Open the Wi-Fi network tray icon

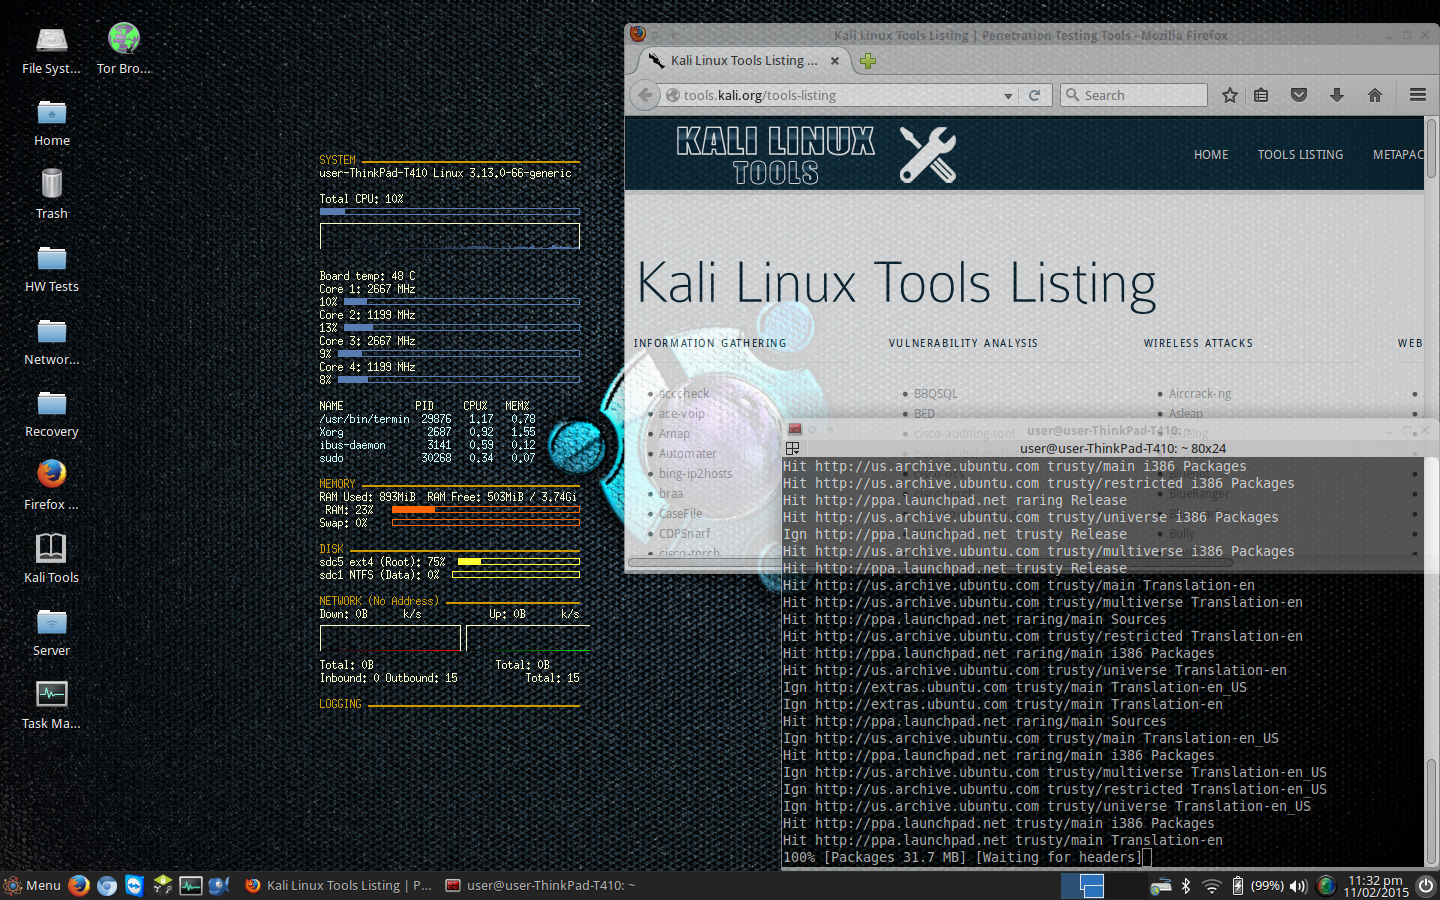tap(1211, 885)
